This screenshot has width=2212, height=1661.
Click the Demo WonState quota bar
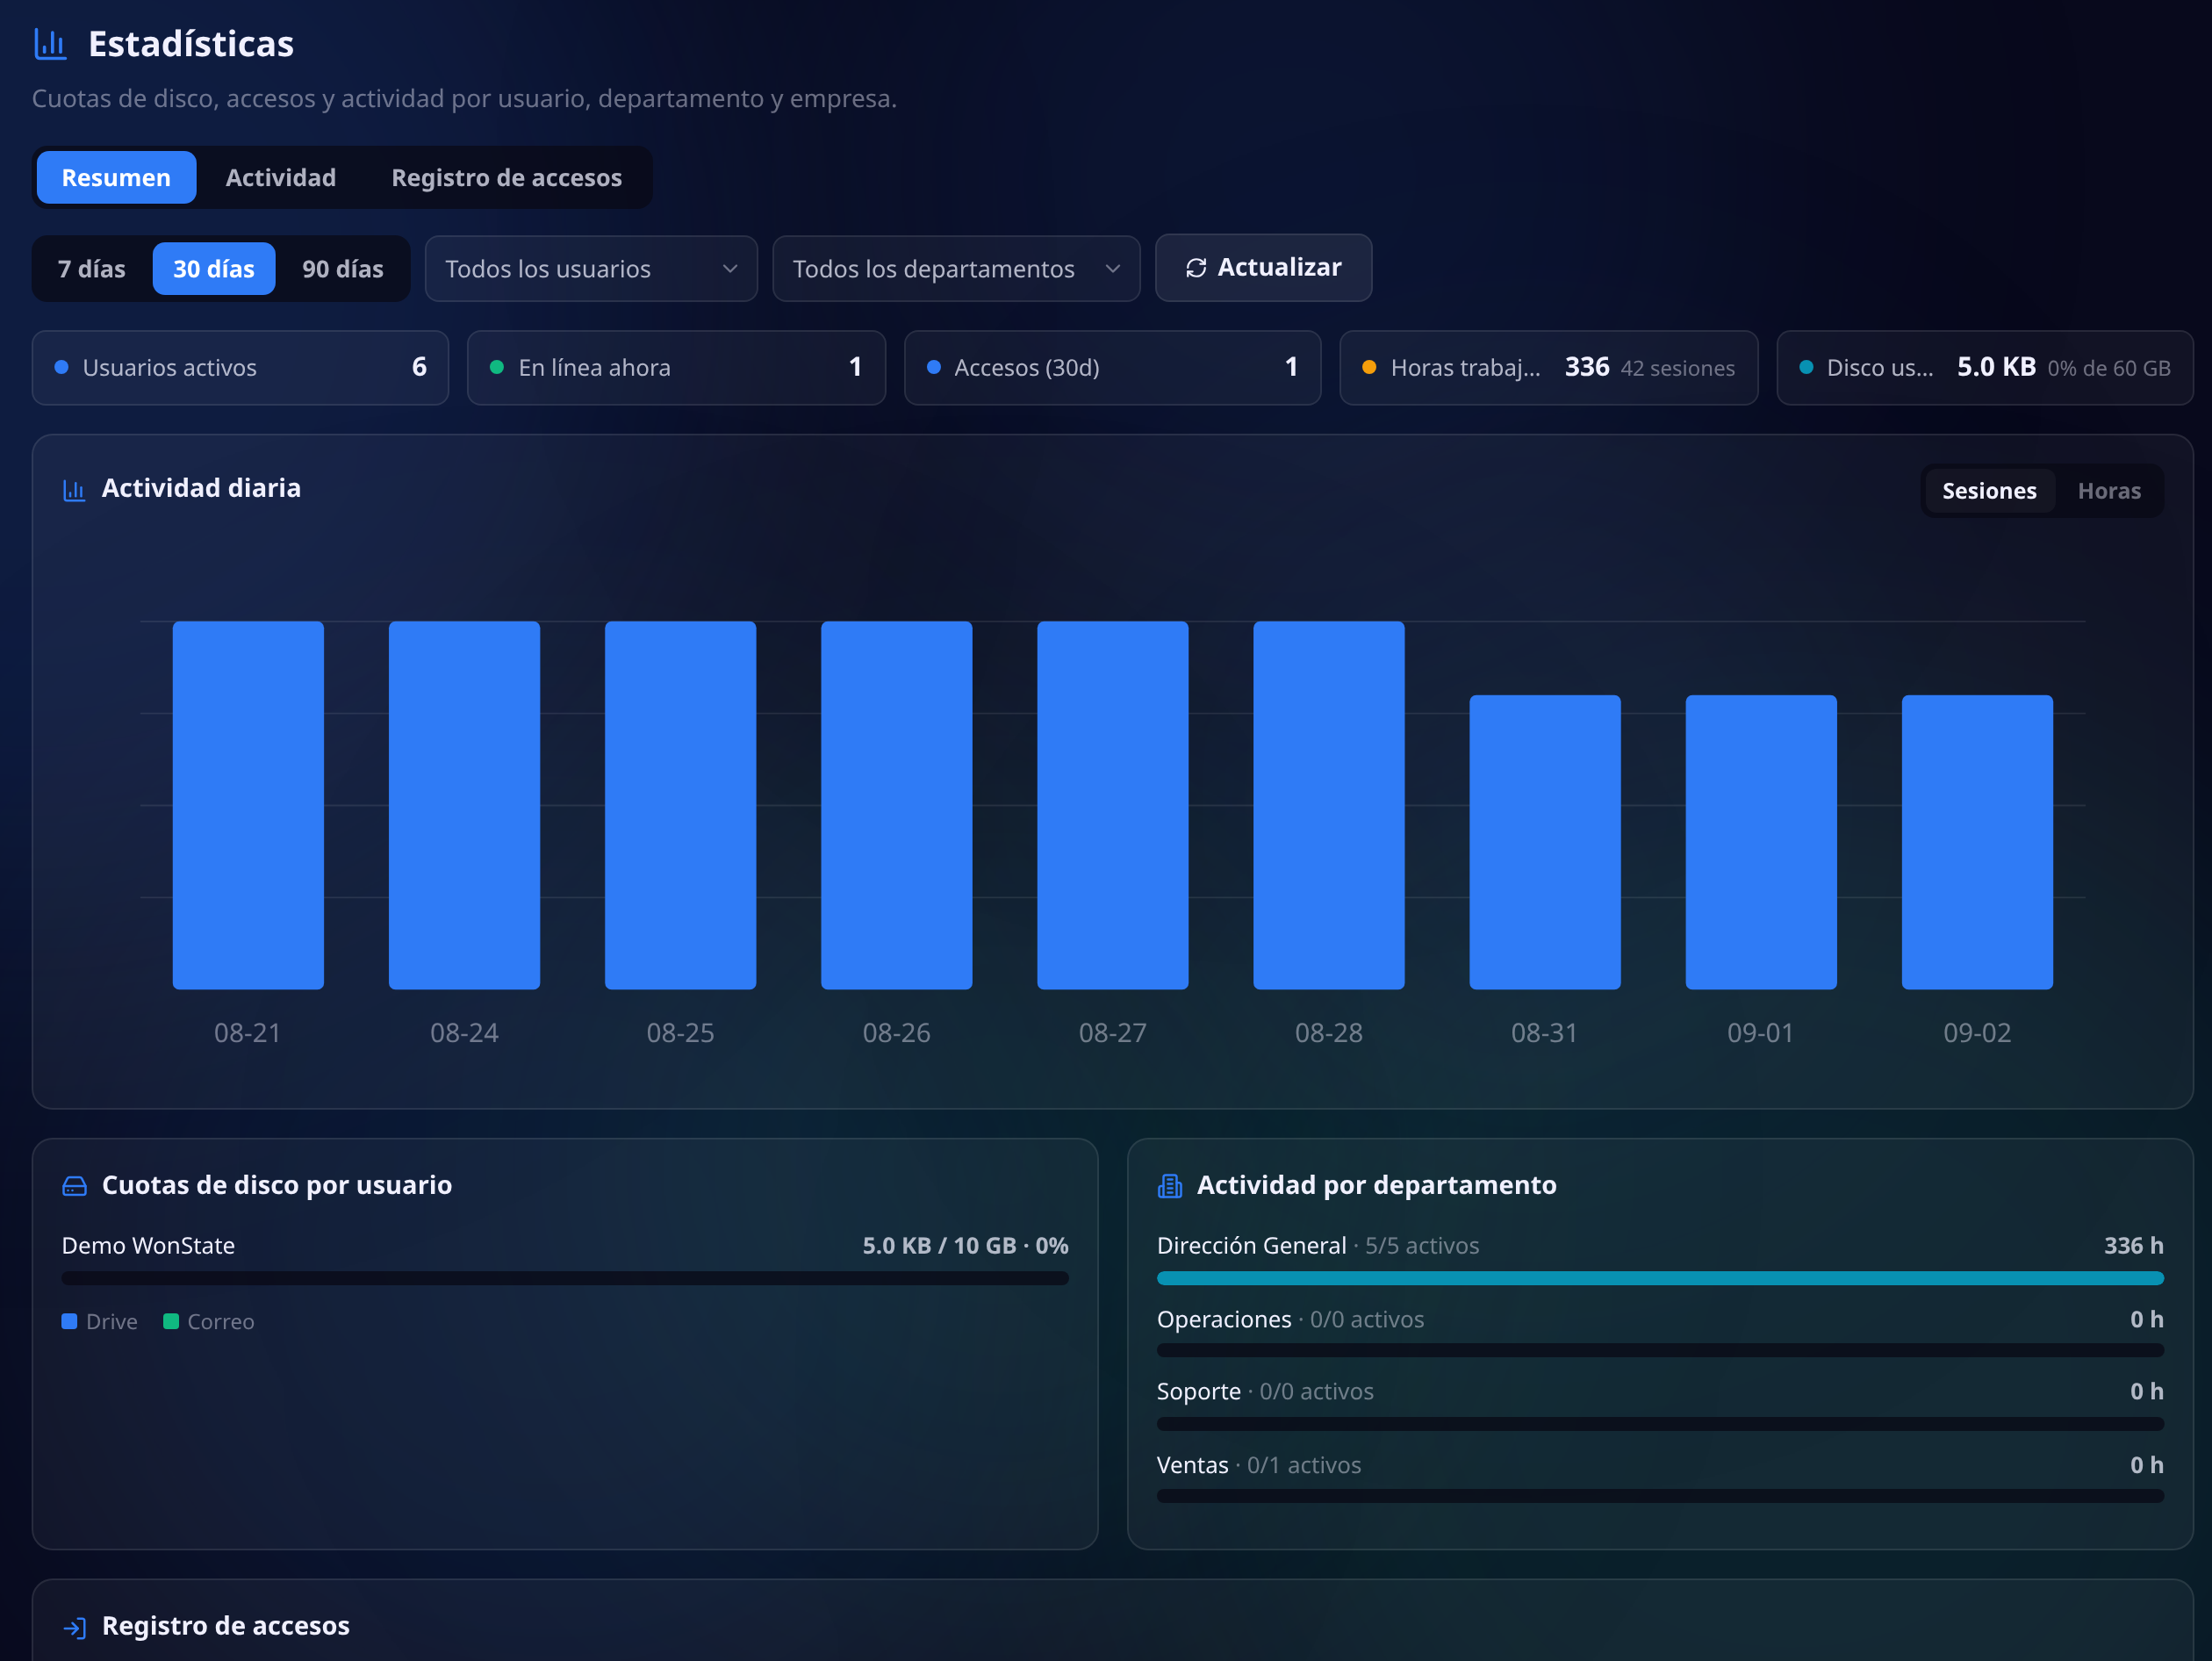tap(565, 1278)
